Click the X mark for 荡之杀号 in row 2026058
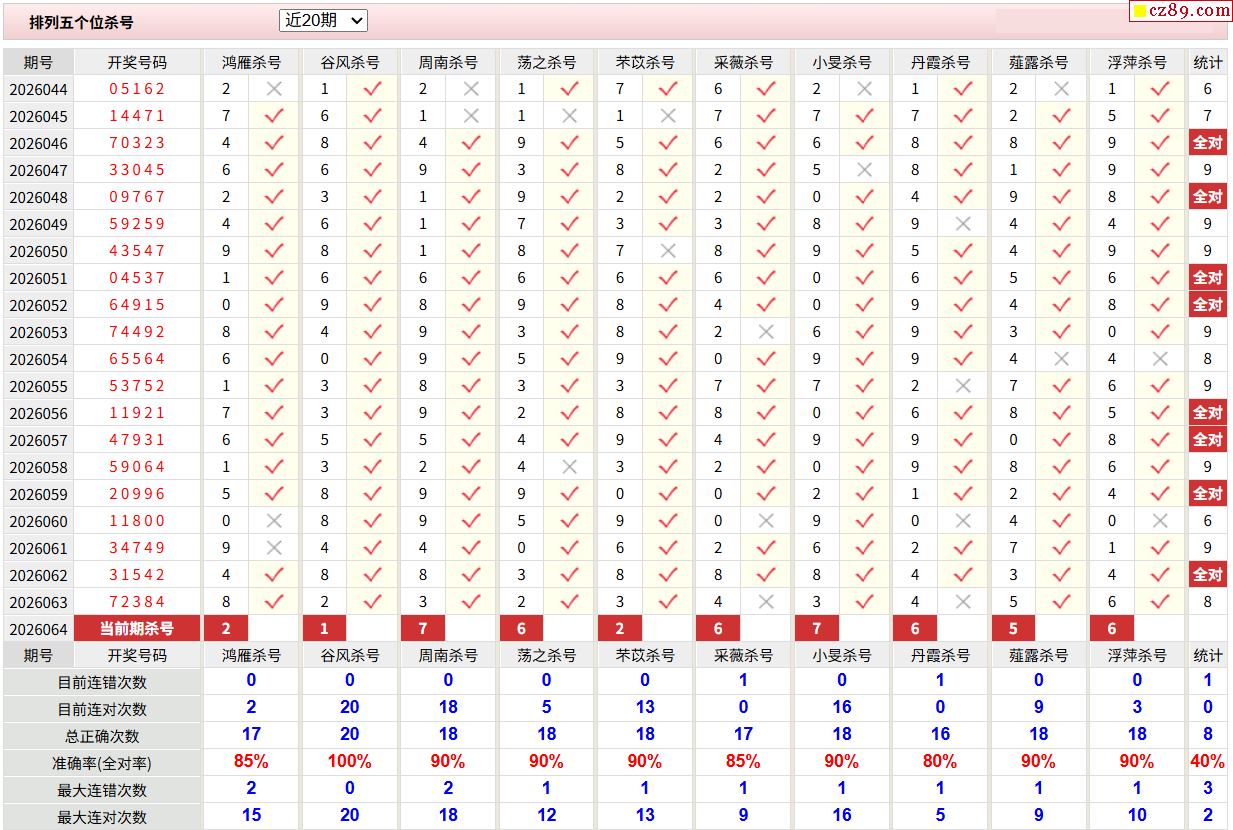The width and height of the screenshot is (1233, 830). click(570, 467)
